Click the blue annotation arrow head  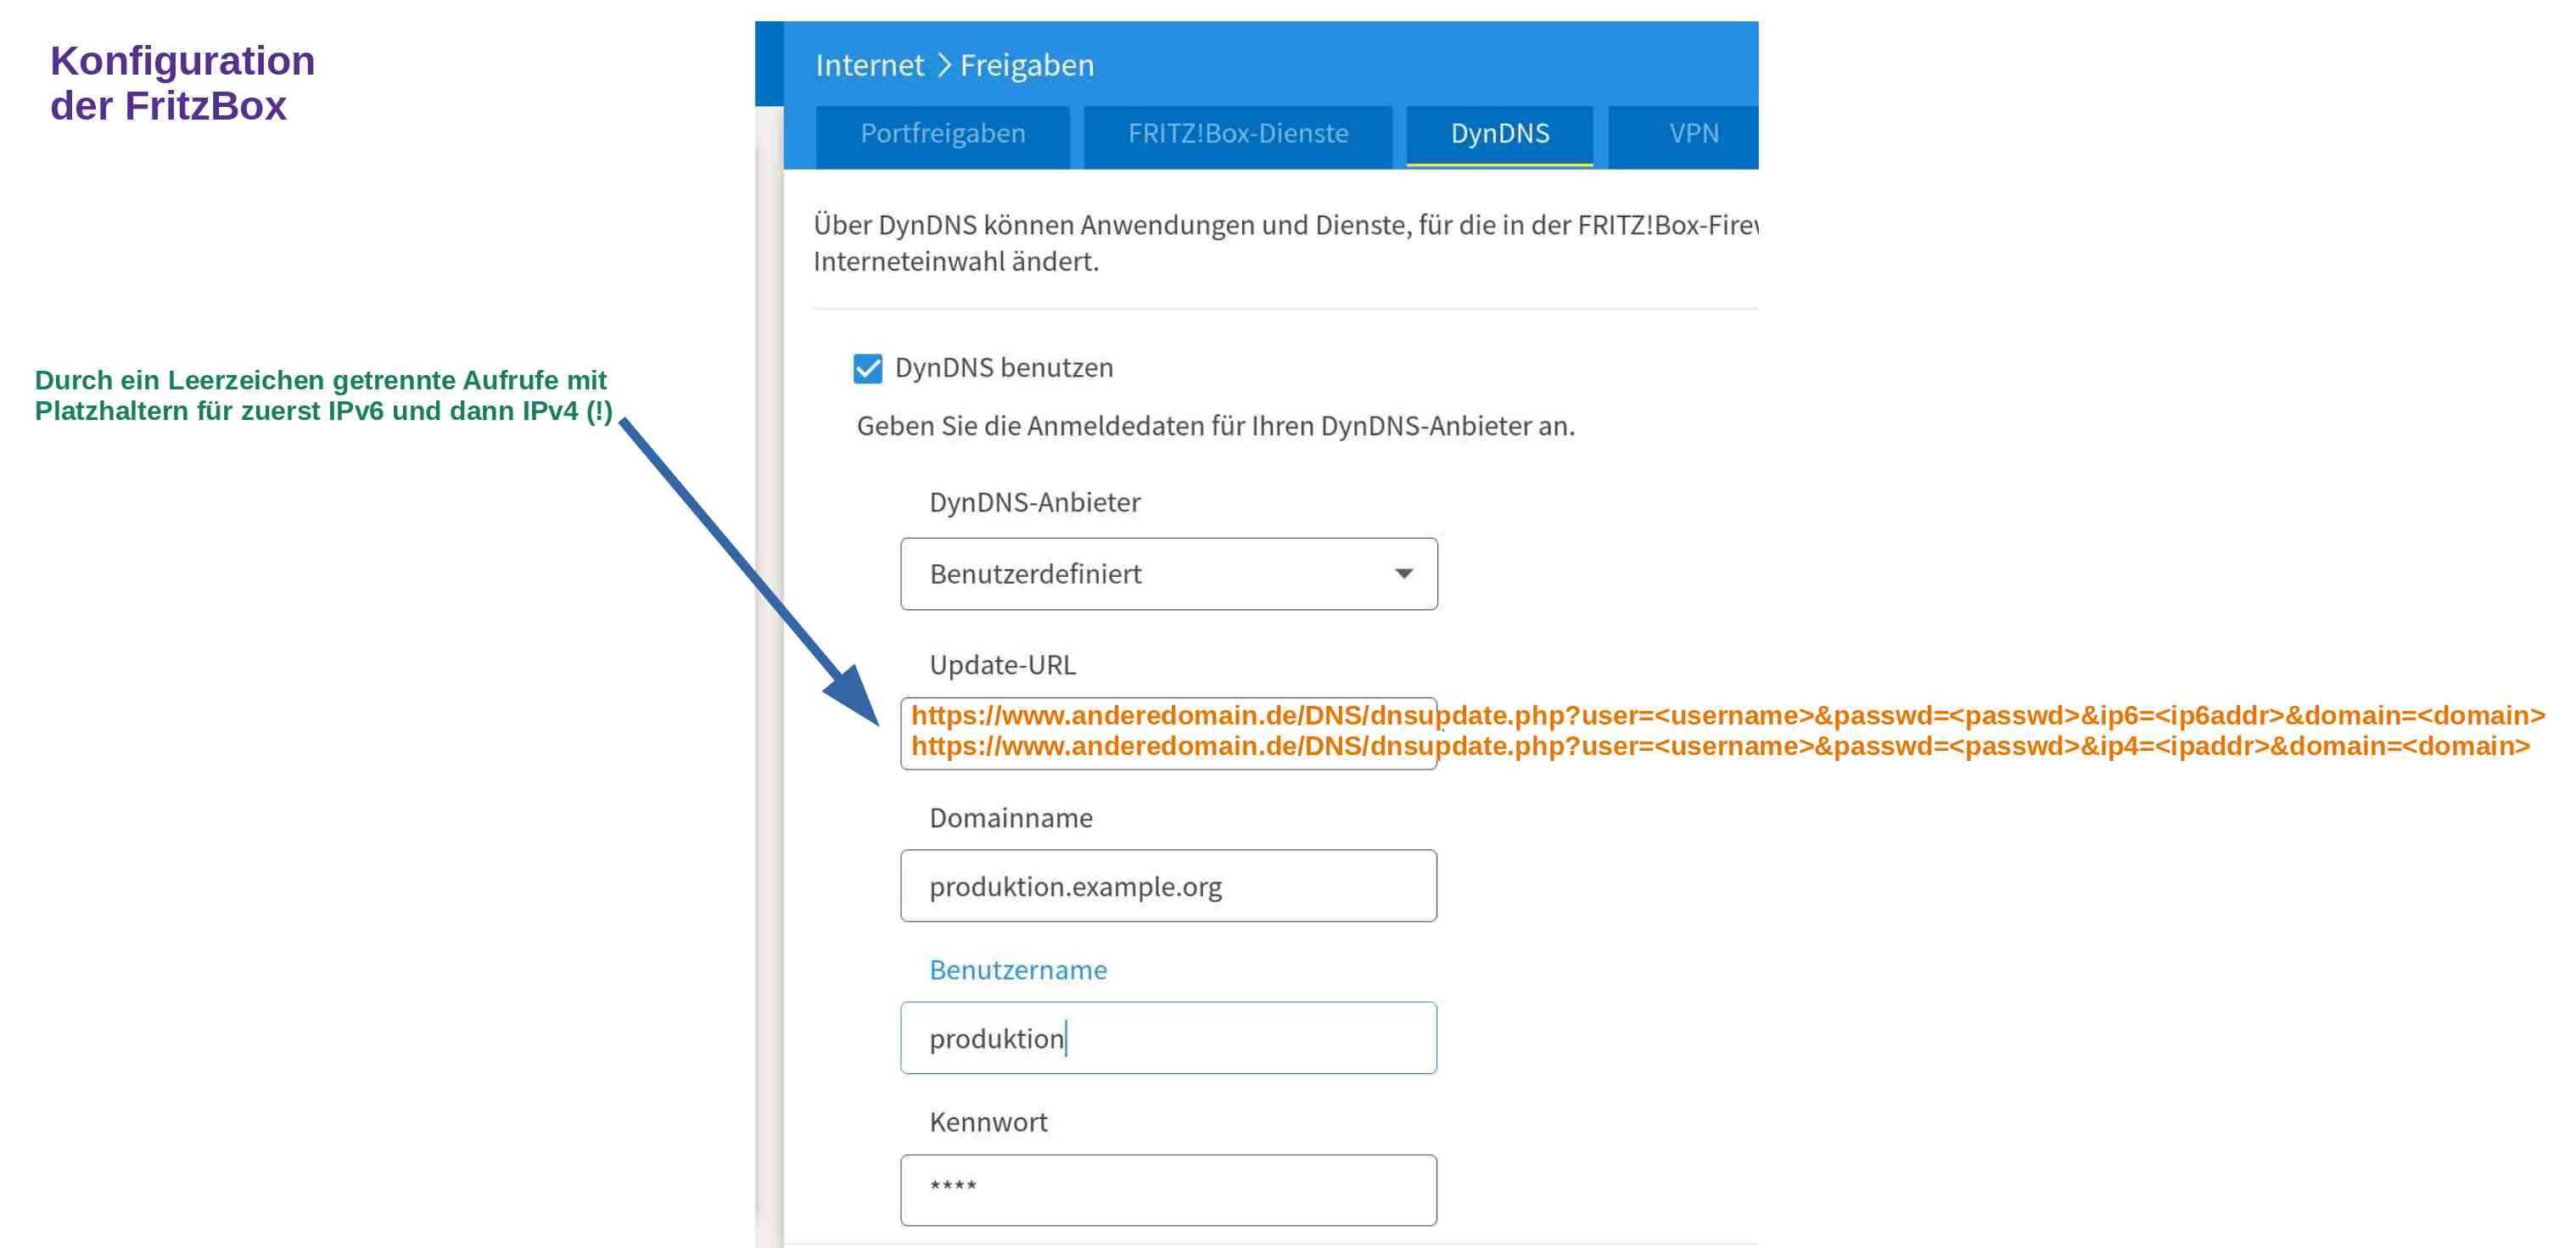(x=852, y=695)
